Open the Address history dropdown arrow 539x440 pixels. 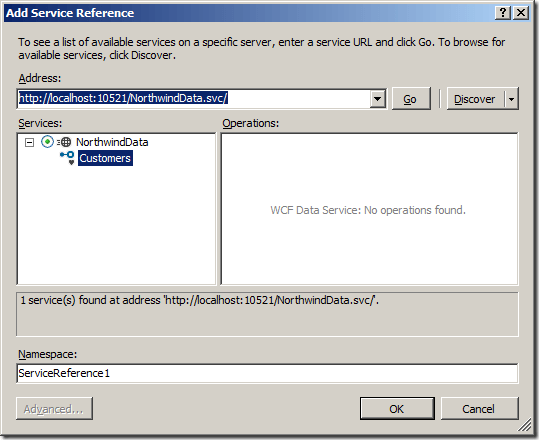click(x=378, y=99)
